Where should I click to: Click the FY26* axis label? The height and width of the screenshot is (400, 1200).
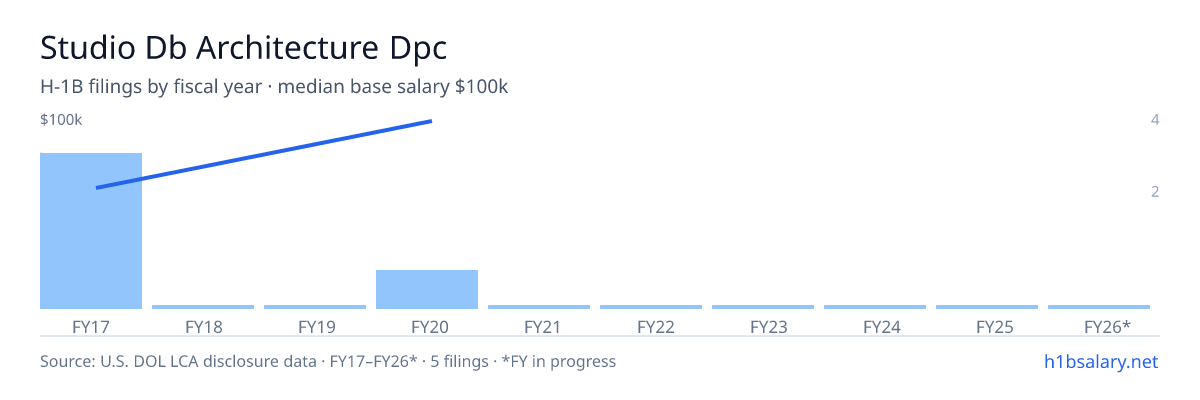coord(1107,327)
